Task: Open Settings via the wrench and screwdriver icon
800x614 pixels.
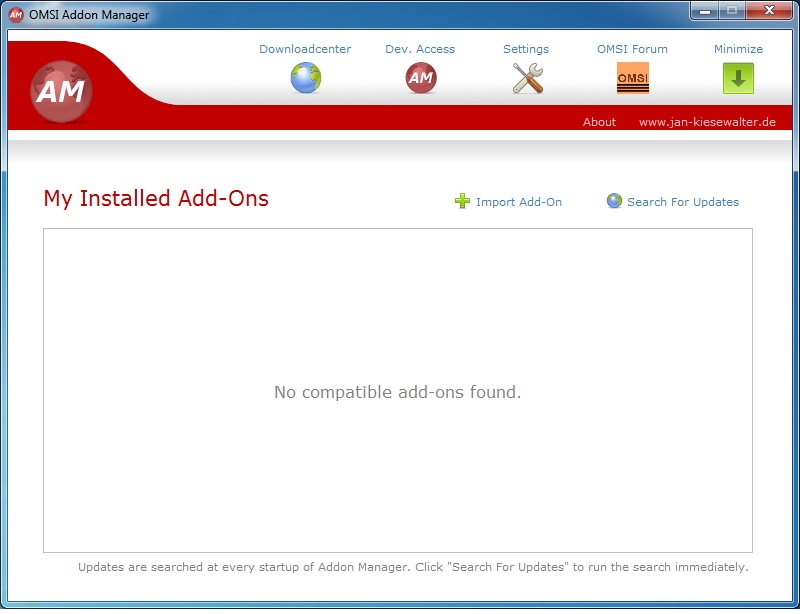Action: click(527, 78)
